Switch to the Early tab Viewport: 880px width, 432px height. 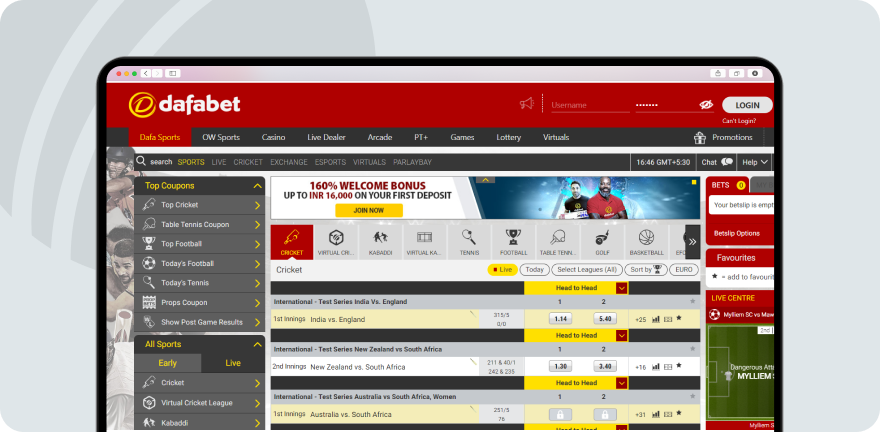pyautogui.click(x=167, y=363)
